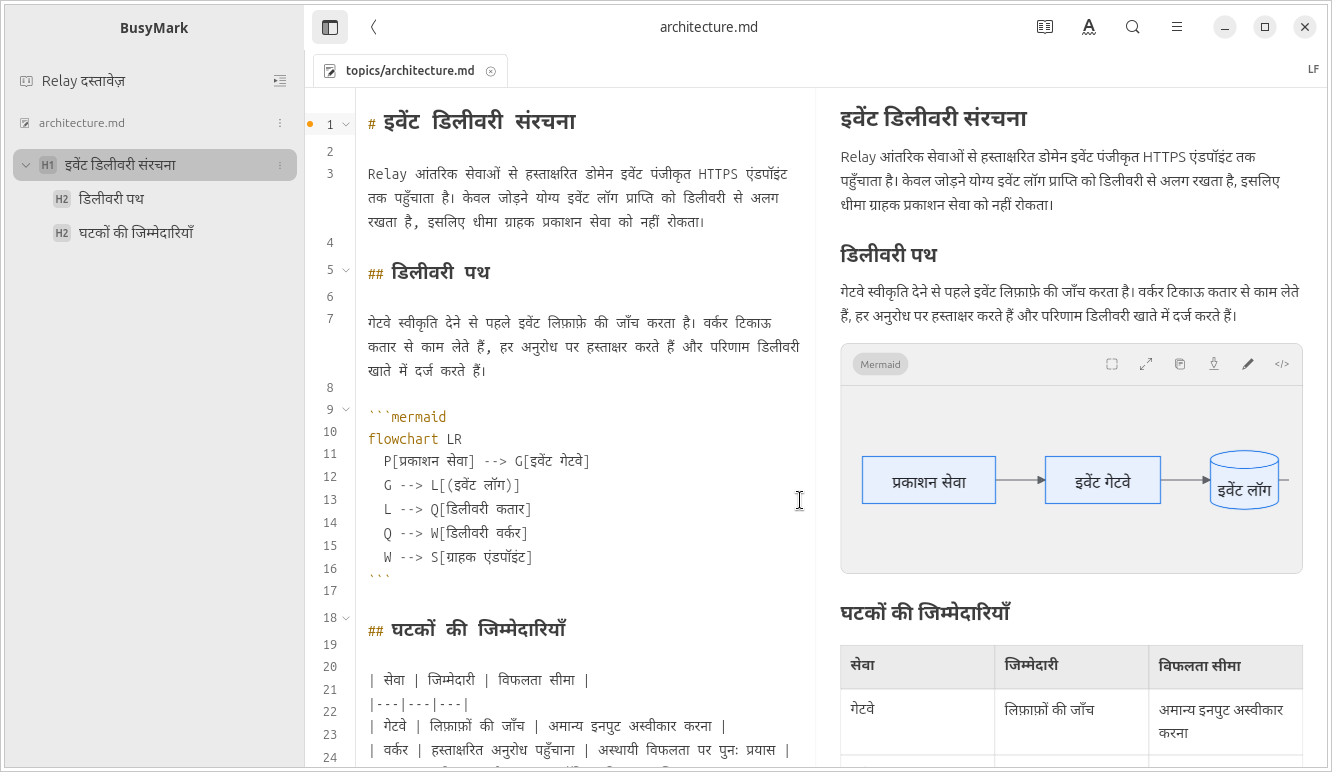Screen dimensions: 1332x772
Task: Click the जिम्मेदारी table header in preview
Action: [1072, 666]
